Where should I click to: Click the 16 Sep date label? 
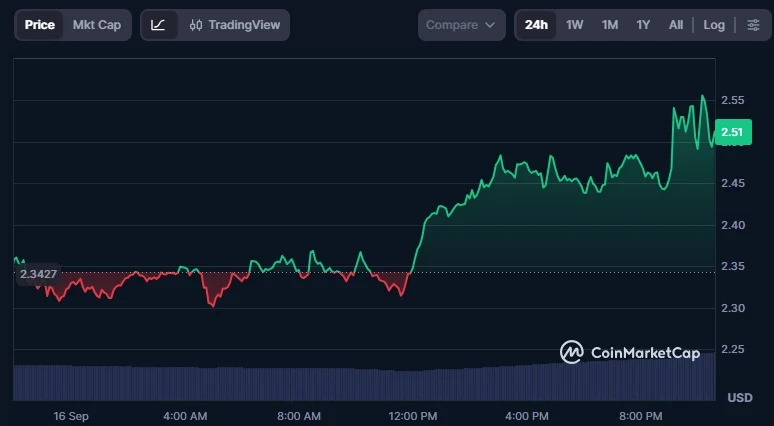(x=71, y=416)
